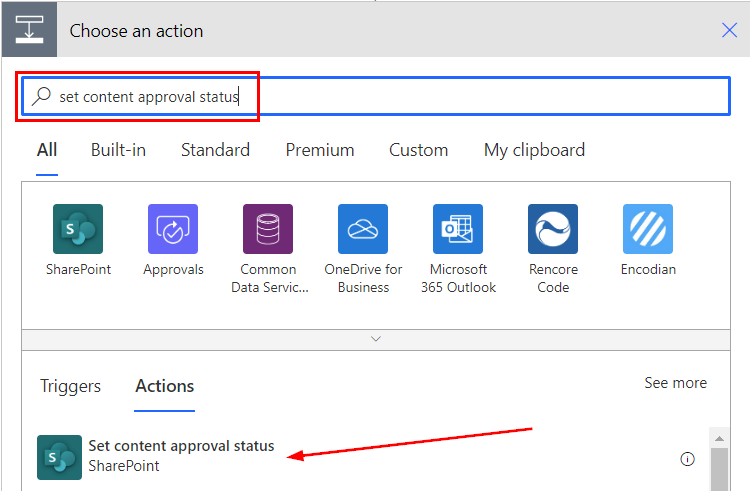Select the Encodian connector icon
This screenshot has height=491, width=750.
[x=648, y=229]
